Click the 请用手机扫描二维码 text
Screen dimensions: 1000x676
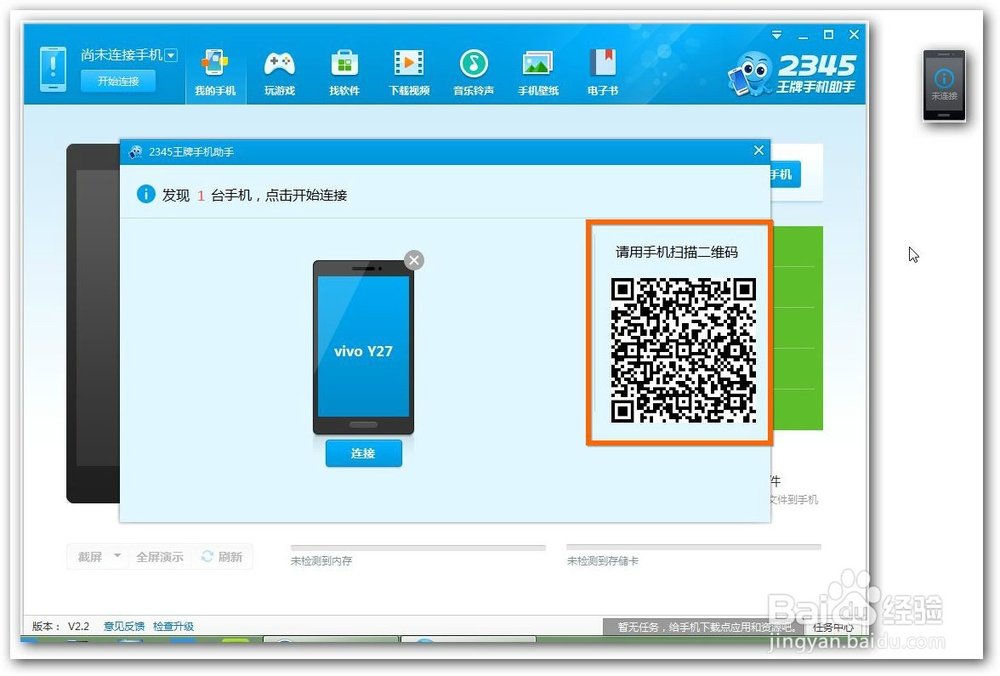coord(677,252)
